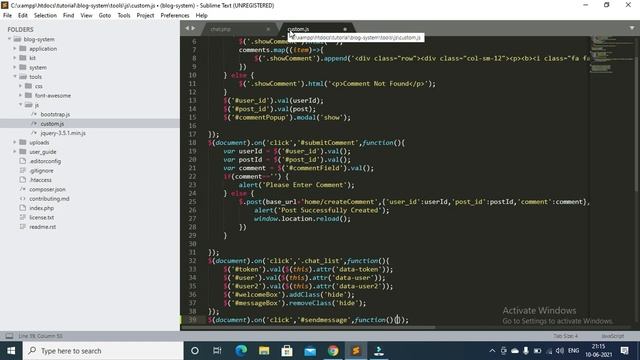Image resolution: width=640 pixels, height=360 pixels.
Task: Collapse the js folder
Action: 21,105
